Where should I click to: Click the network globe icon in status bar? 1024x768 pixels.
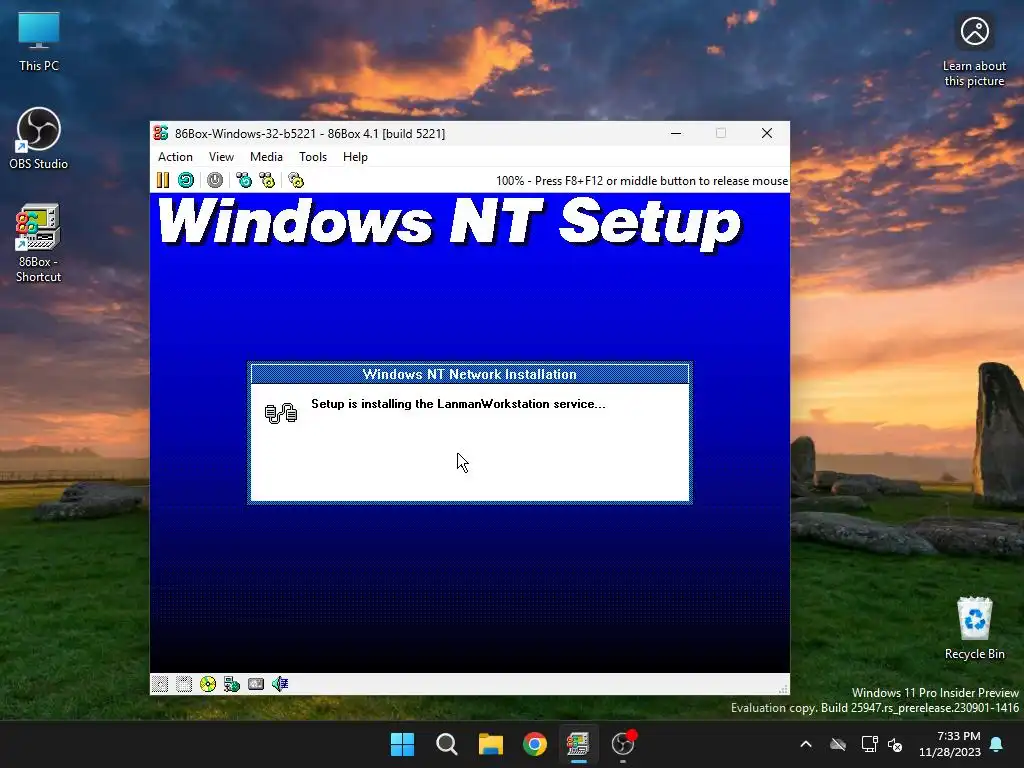(232, 684)
